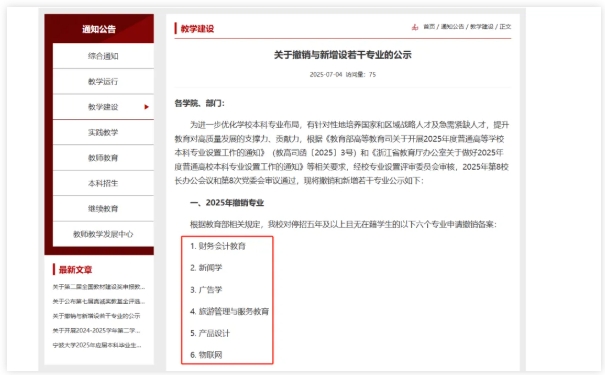Open latest article starting 关于公布第七届
This screenshot has height=375, width=605.
pyautogui.click(x=99, y=301)
